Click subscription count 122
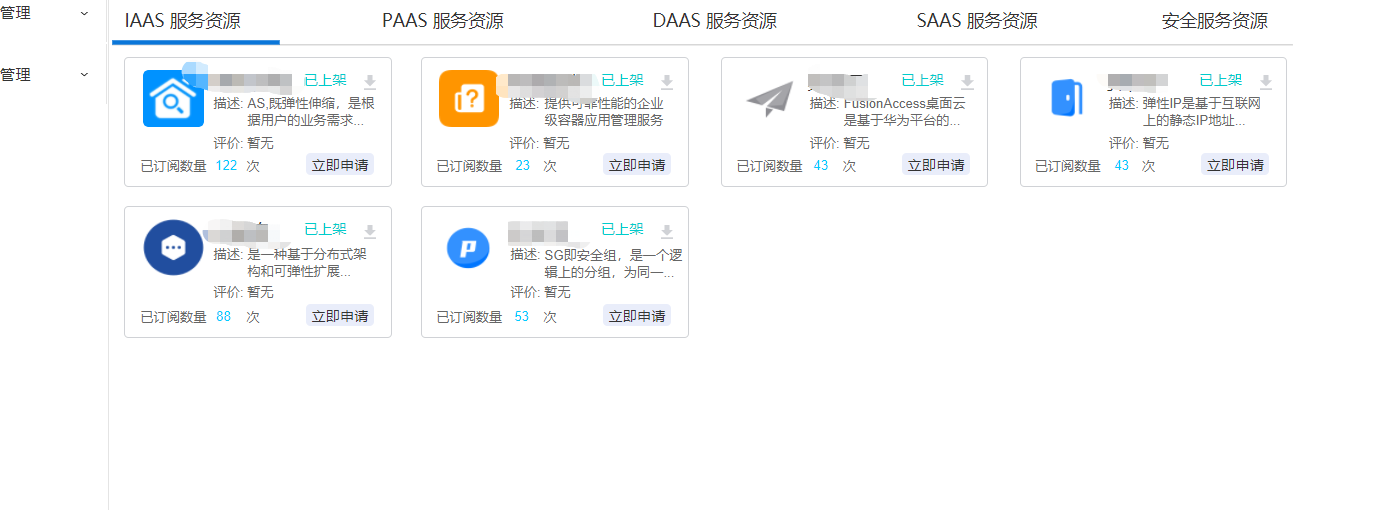1378x510 pixels. (x=227, y=166)
